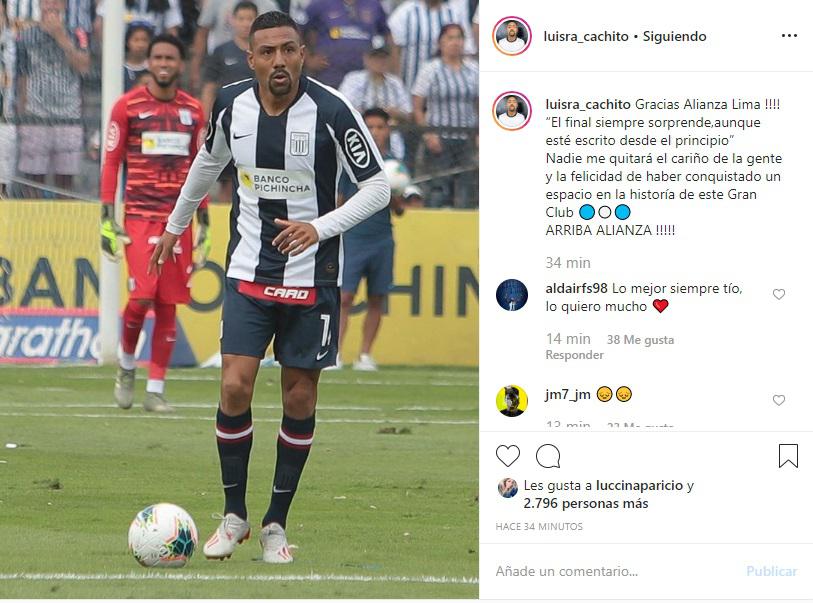This screenshot has width=813, height=603.
Task: View jm7_jm's profile avatar
Action: (512, 400)
